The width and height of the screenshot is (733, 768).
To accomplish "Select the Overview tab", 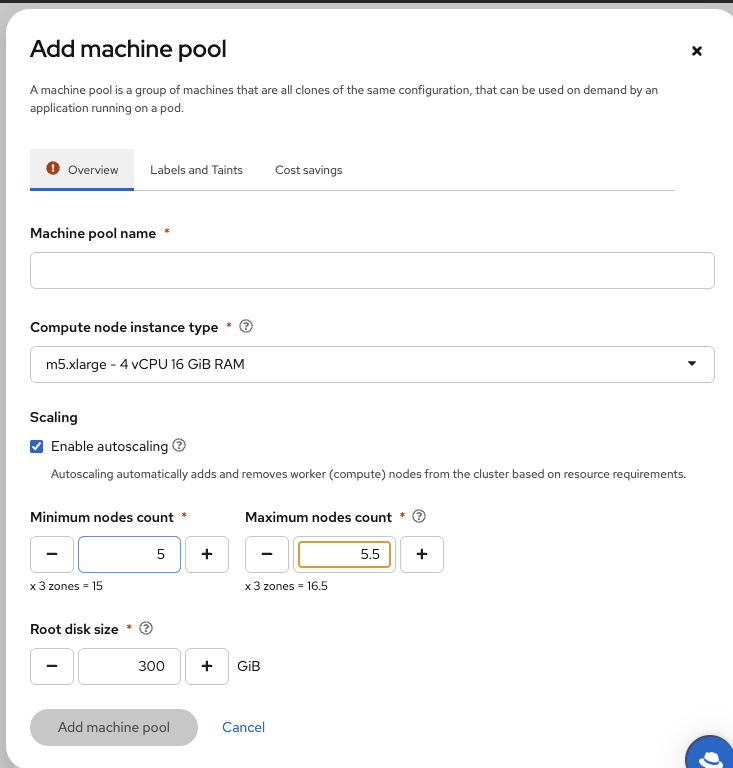I will tap(82, 170).
